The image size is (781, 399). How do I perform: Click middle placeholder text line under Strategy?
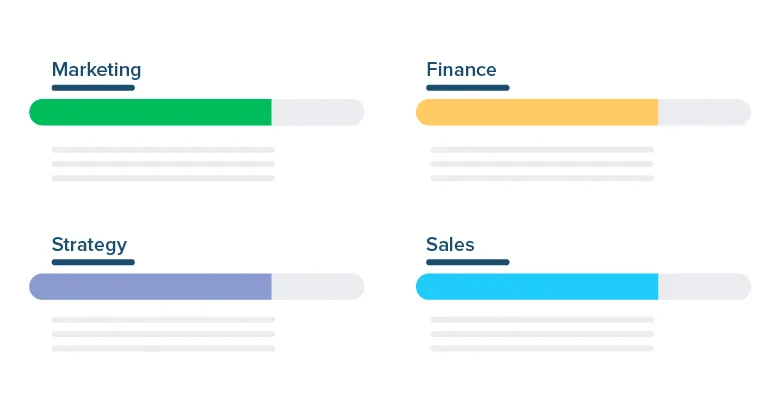(x=163, y=334)
